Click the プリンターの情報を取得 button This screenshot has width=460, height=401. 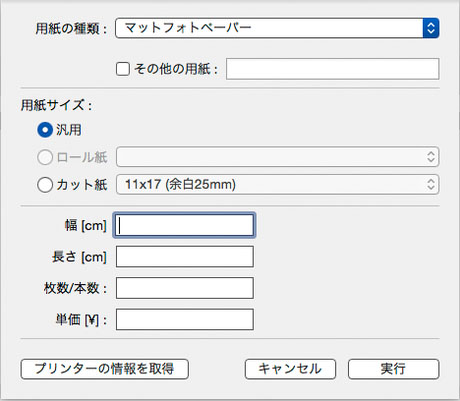click(105, 369)
